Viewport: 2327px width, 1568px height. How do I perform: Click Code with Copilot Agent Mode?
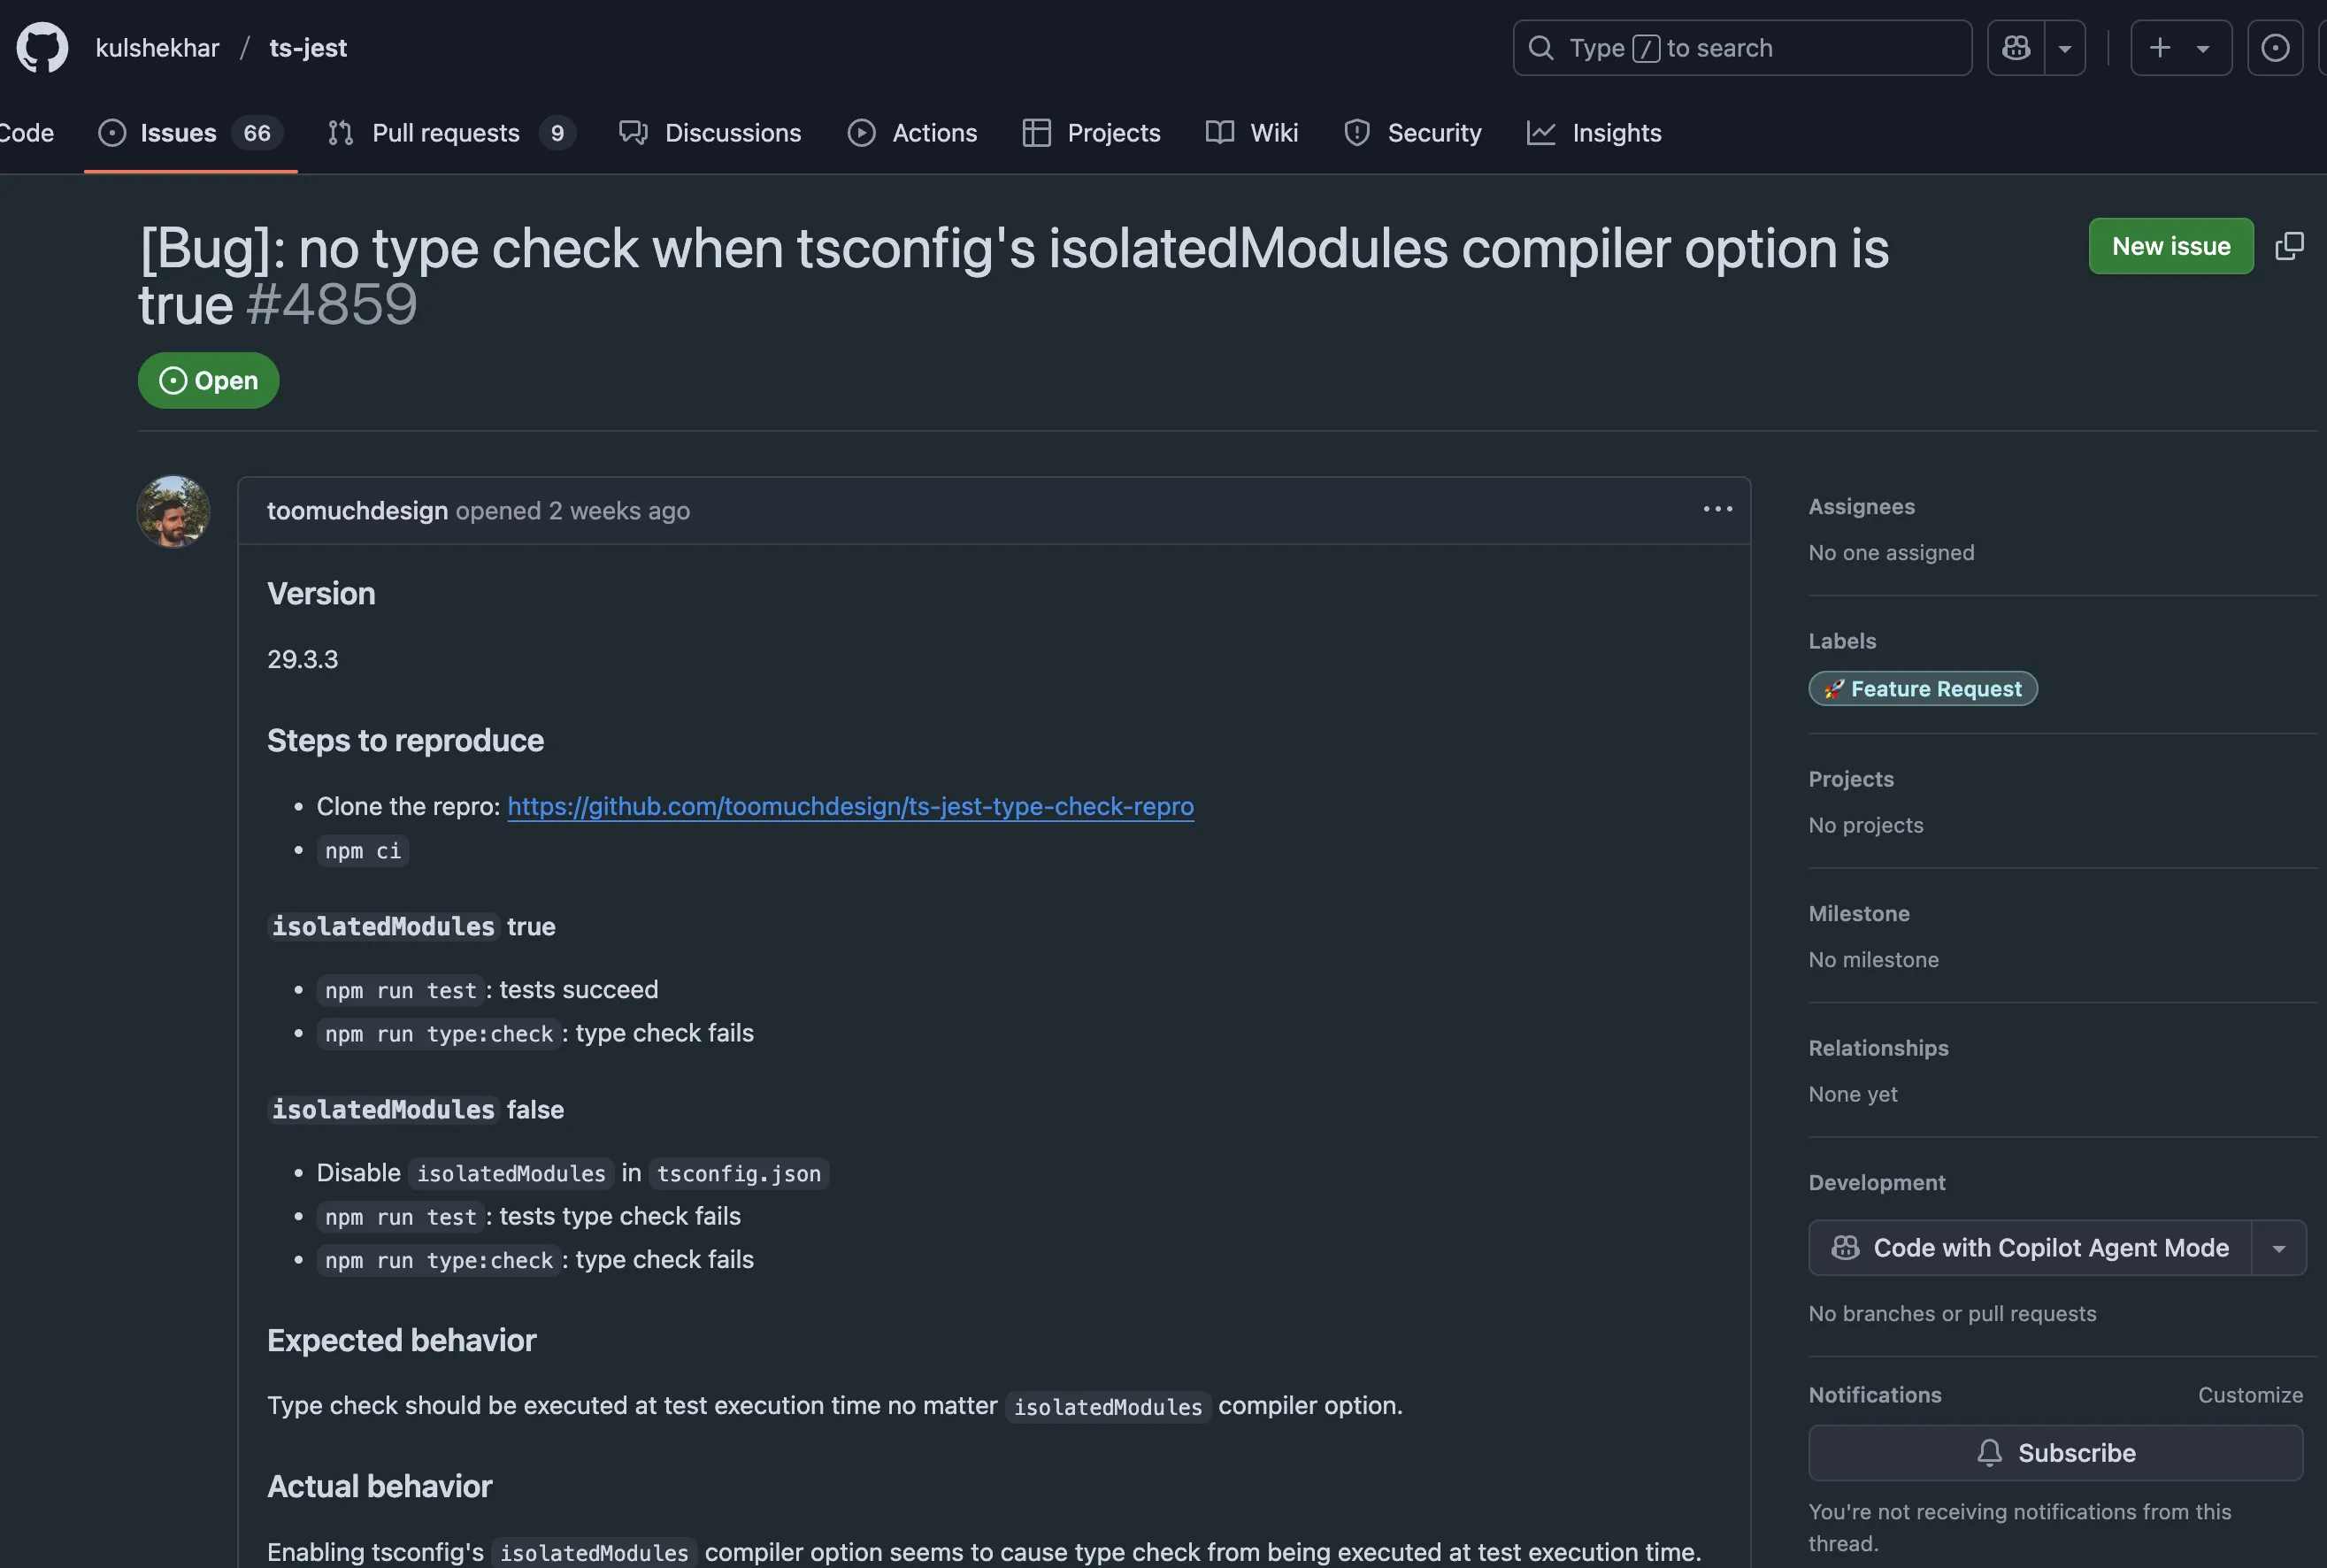click(x=2030, y=1247)
